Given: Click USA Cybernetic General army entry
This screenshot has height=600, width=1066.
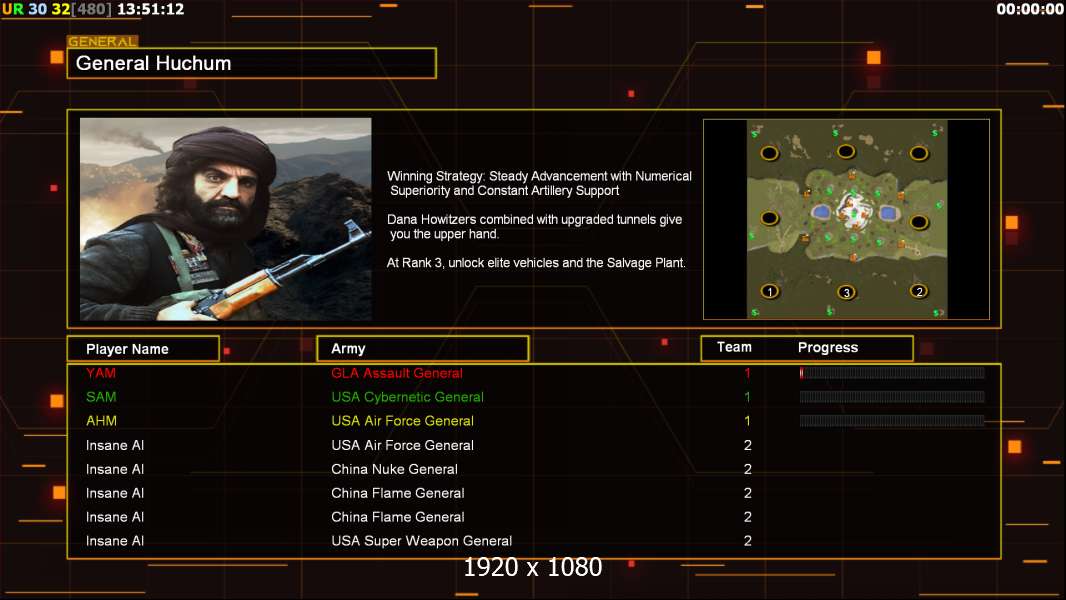Looking at the screenshot, I should [x=407, y=397].
